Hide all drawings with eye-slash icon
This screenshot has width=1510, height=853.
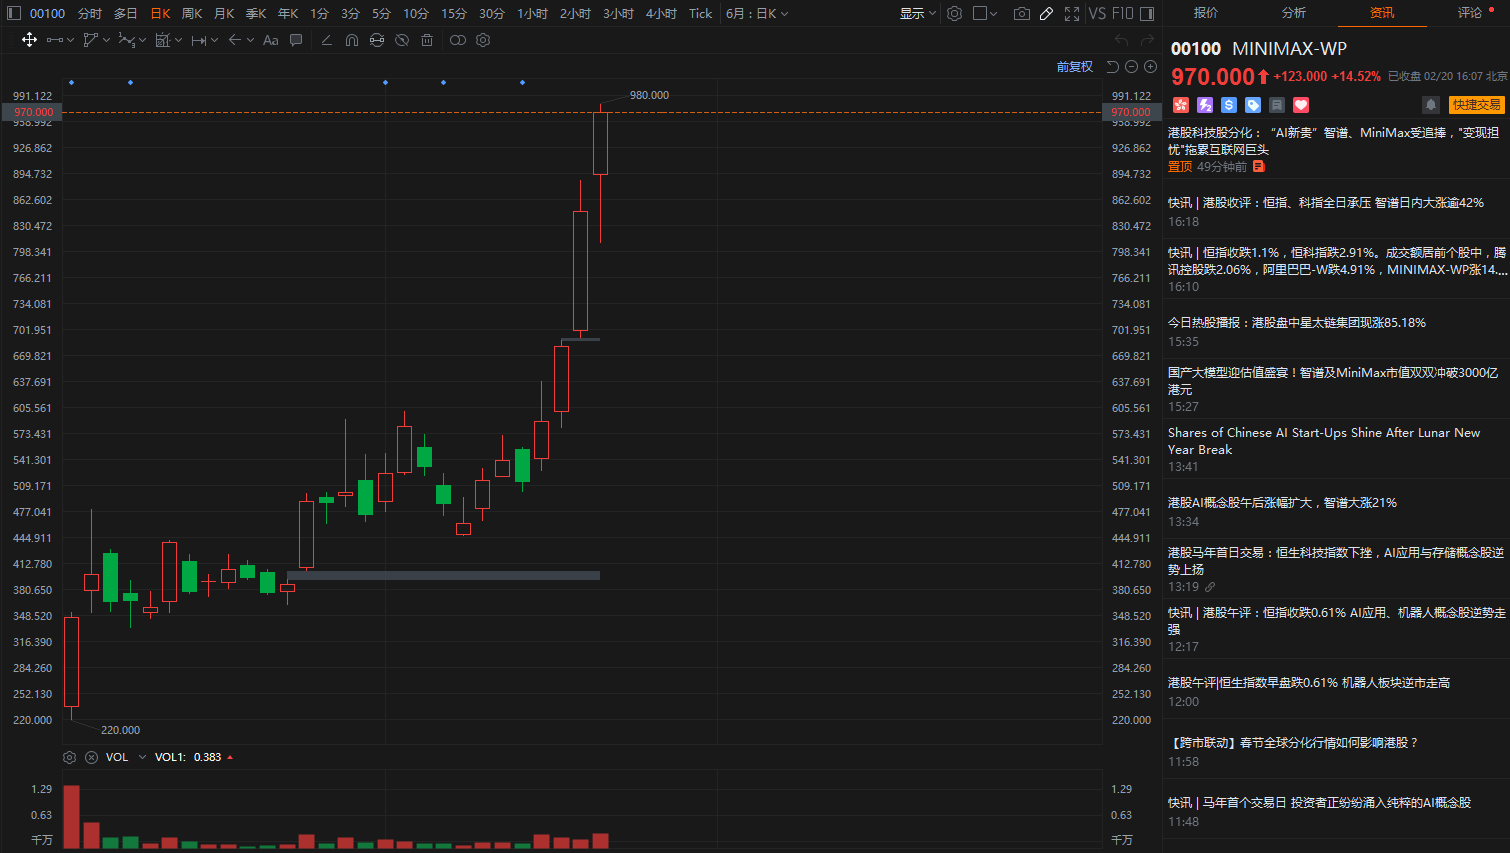(402, 40)
